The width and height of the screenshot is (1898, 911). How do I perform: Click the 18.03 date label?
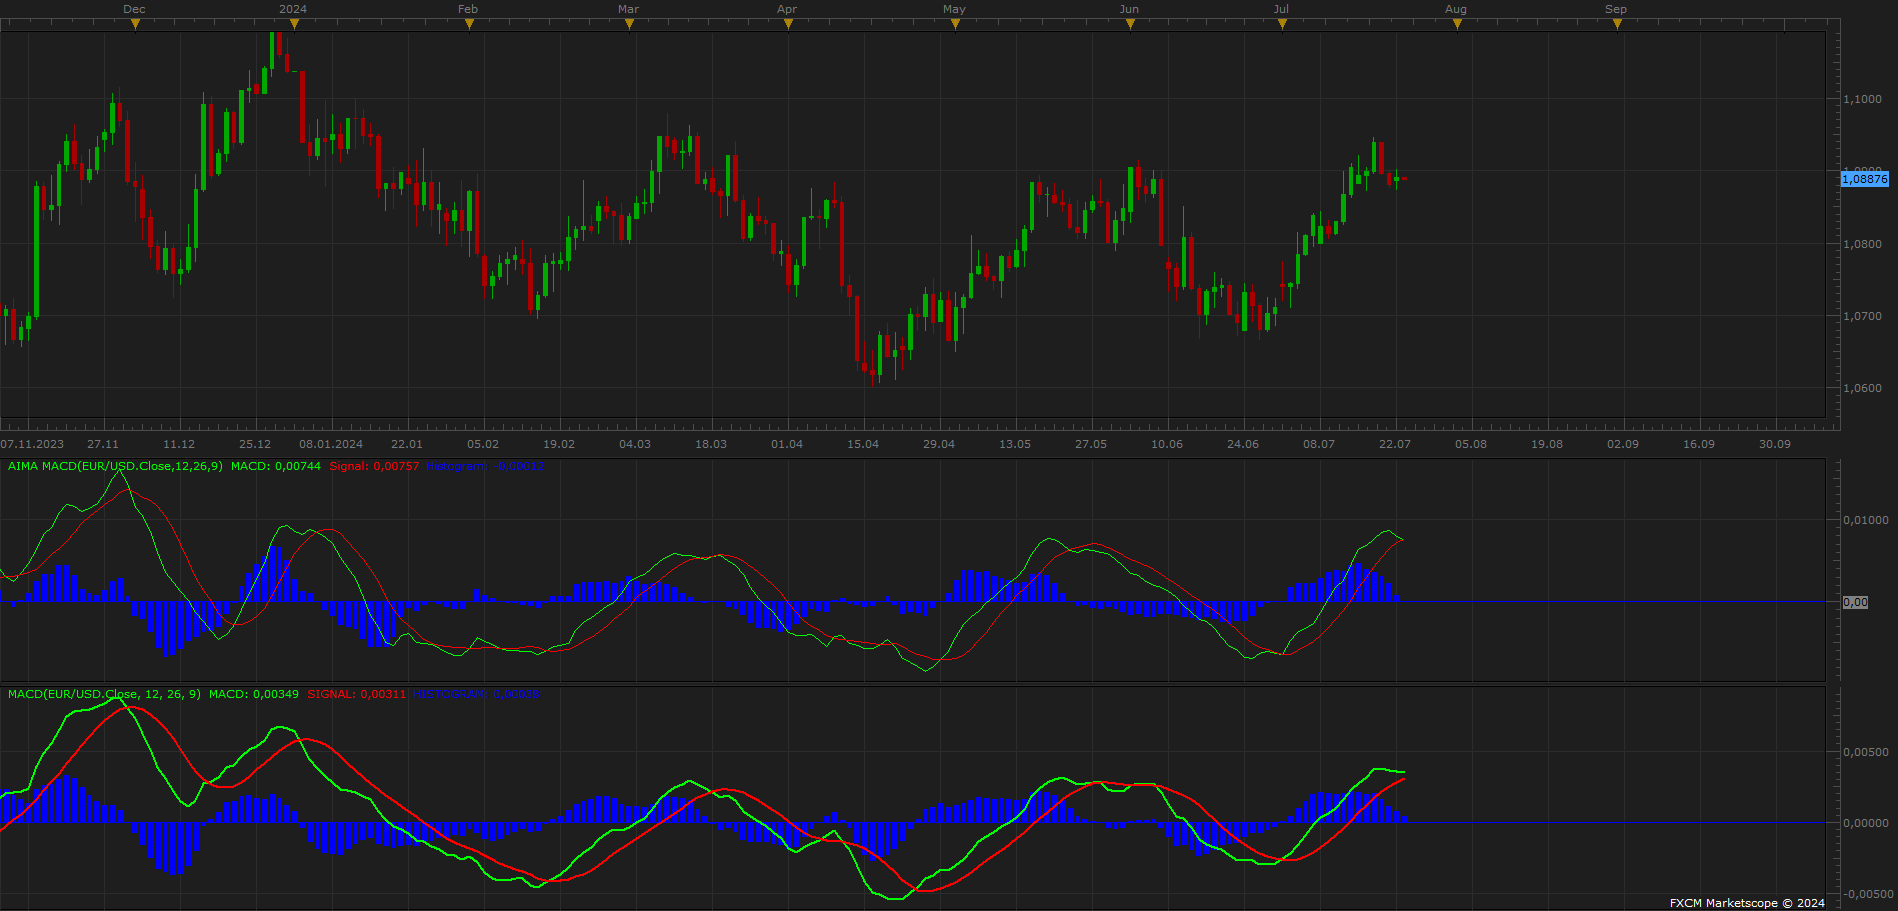click(x=711, y=444)
